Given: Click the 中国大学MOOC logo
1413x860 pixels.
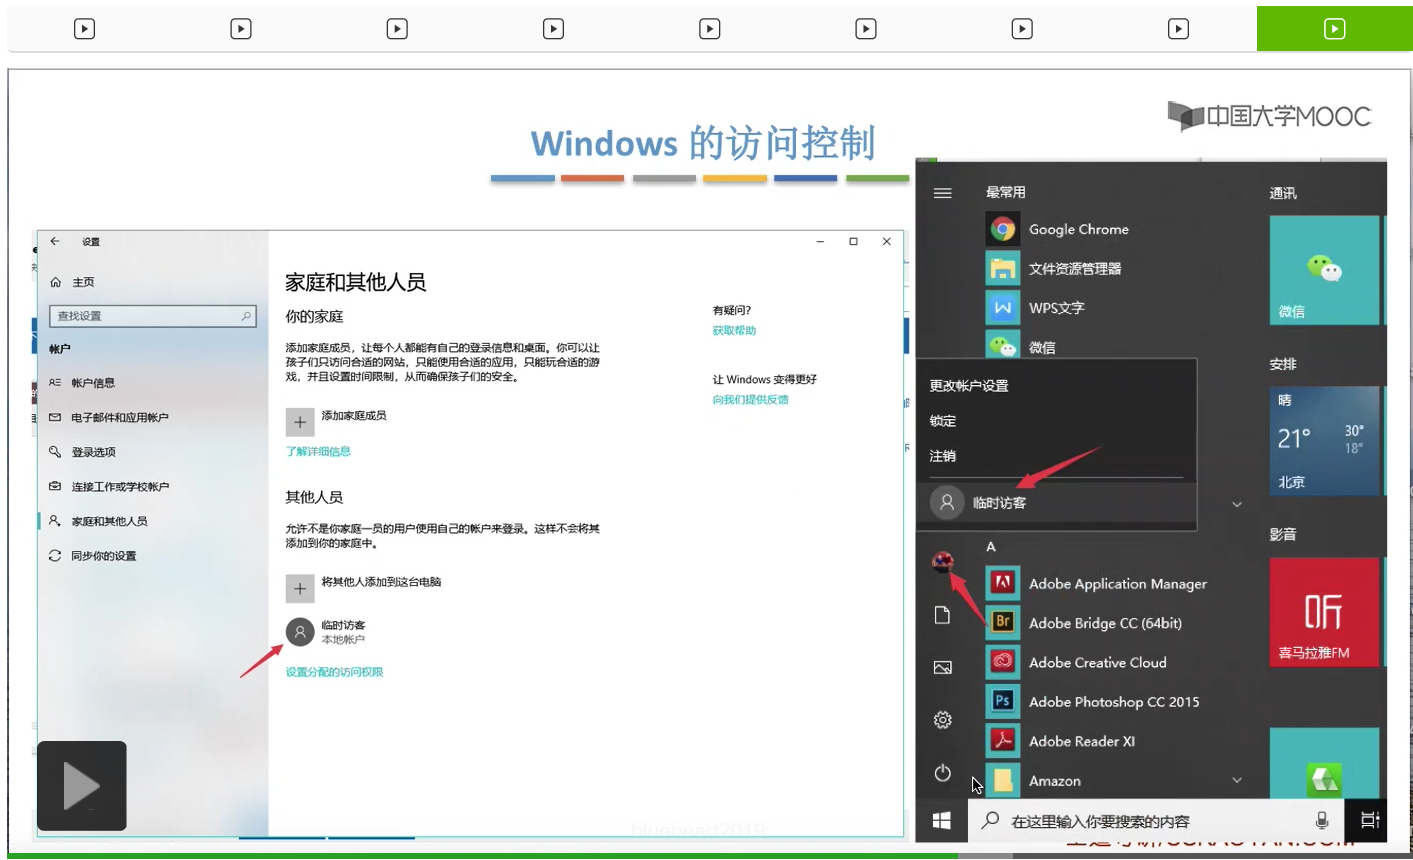Looking at the screenshot, I should click(x=1269, y=116).
